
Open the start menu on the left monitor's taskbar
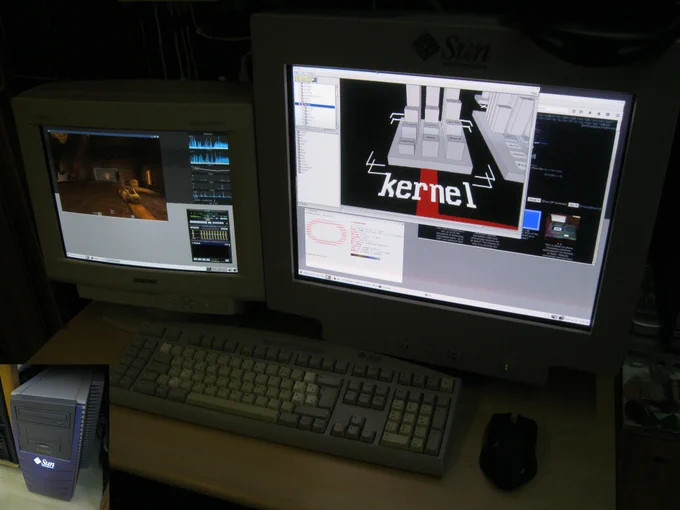tap(73, 255)
